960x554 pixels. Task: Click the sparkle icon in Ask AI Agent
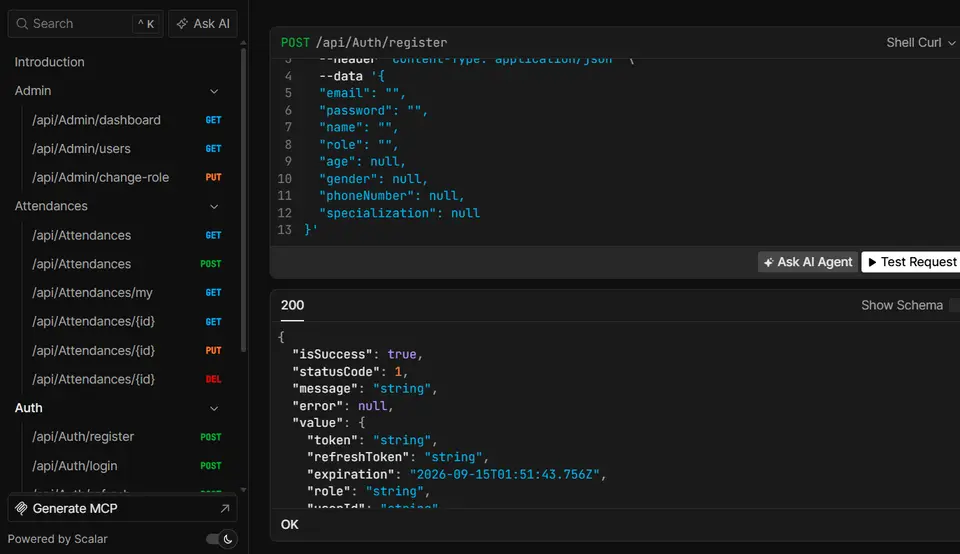point(768,263)
